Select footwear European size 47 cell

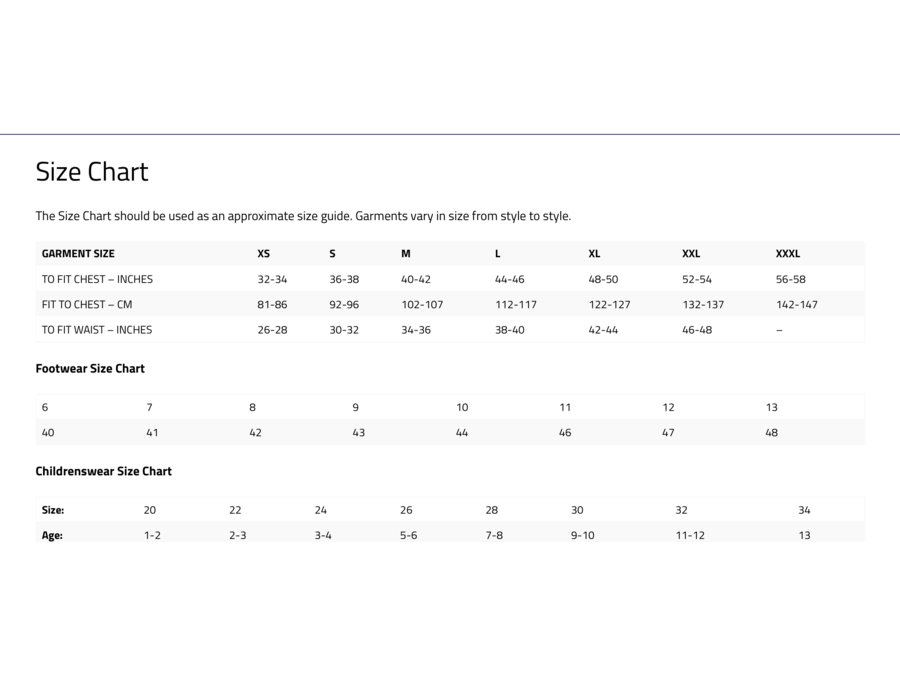point(668,433)
